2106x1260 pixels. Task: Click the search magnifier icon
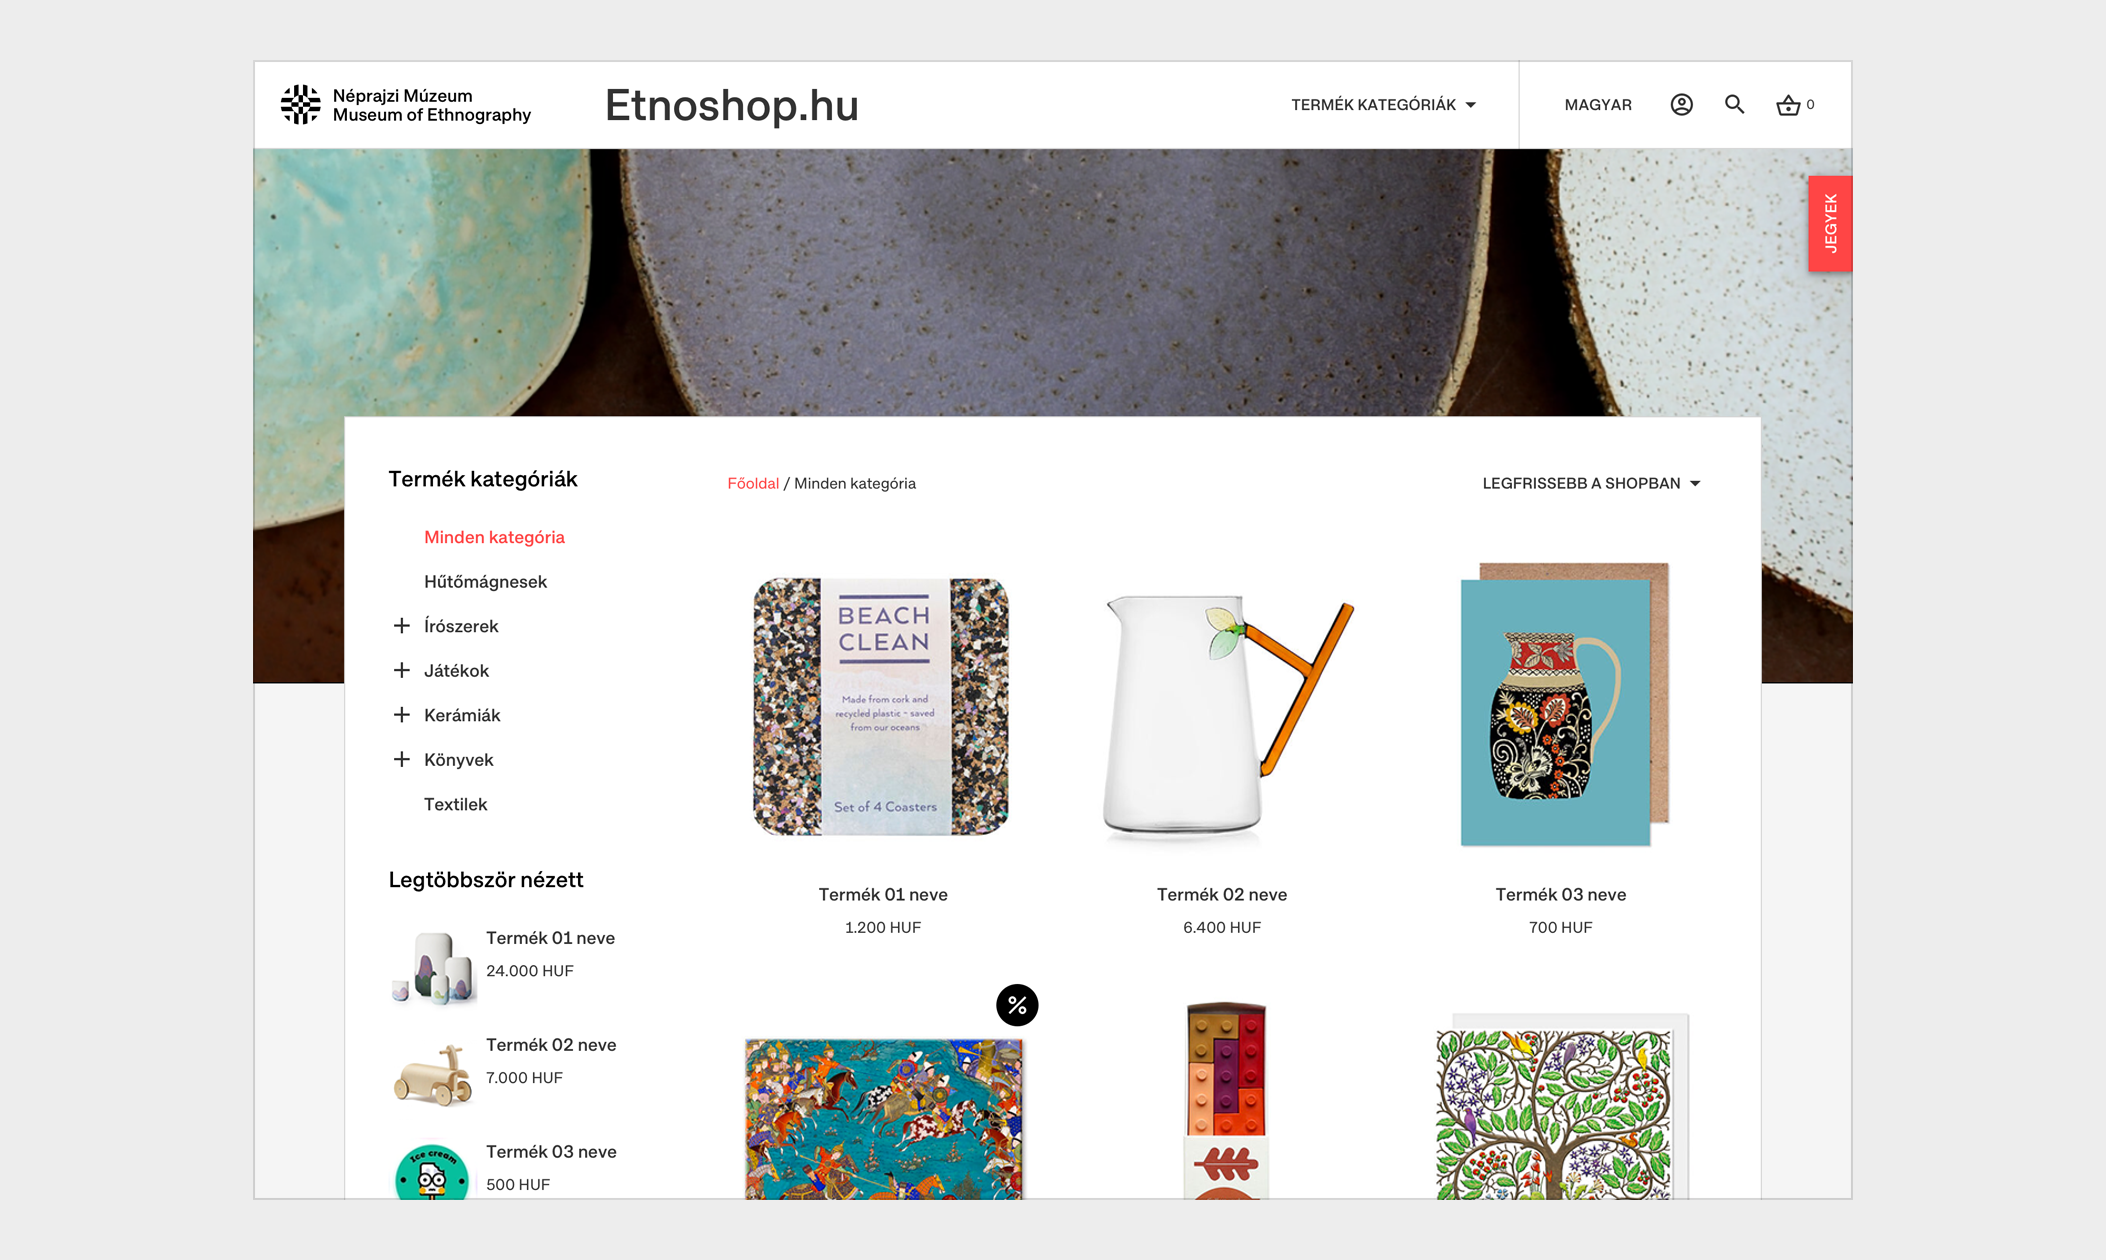1734,105
